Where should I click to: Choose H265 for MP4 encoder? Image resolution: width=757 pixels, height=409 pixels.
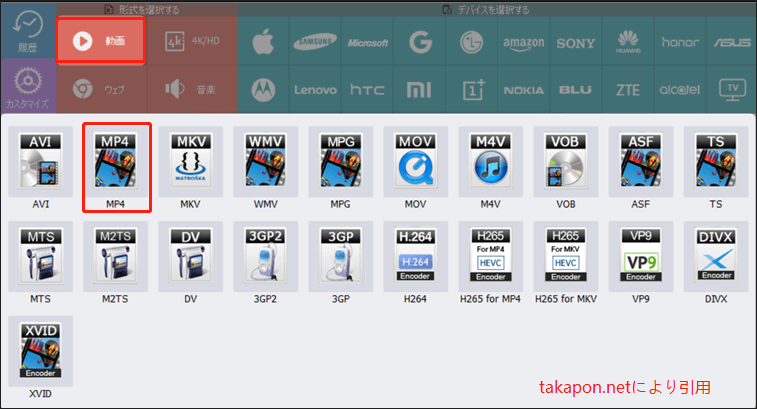coord(491,256)
